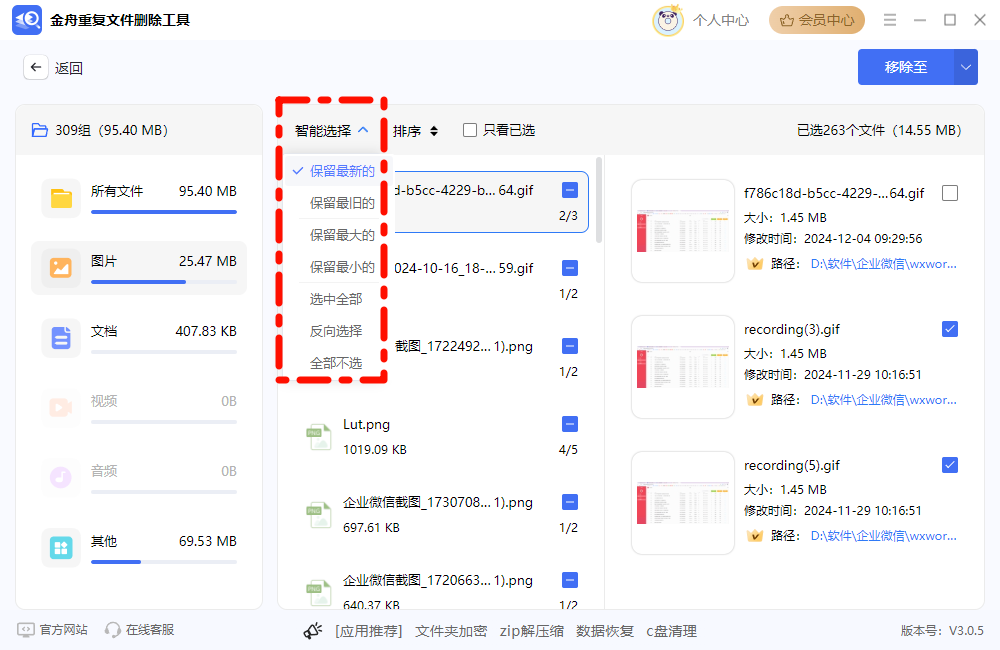Open the zip解压缩 link
This screenshot has width=1000, height=650.
point(532,632)
